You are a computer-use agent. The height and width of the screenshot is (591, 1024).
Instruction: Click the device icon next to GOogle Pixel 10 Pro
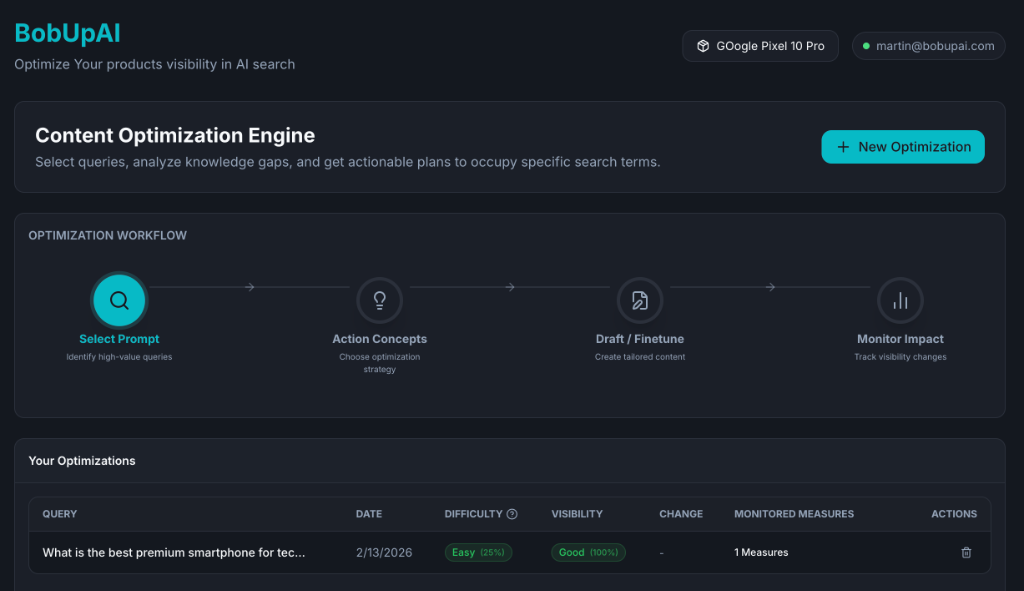point(703,45)
